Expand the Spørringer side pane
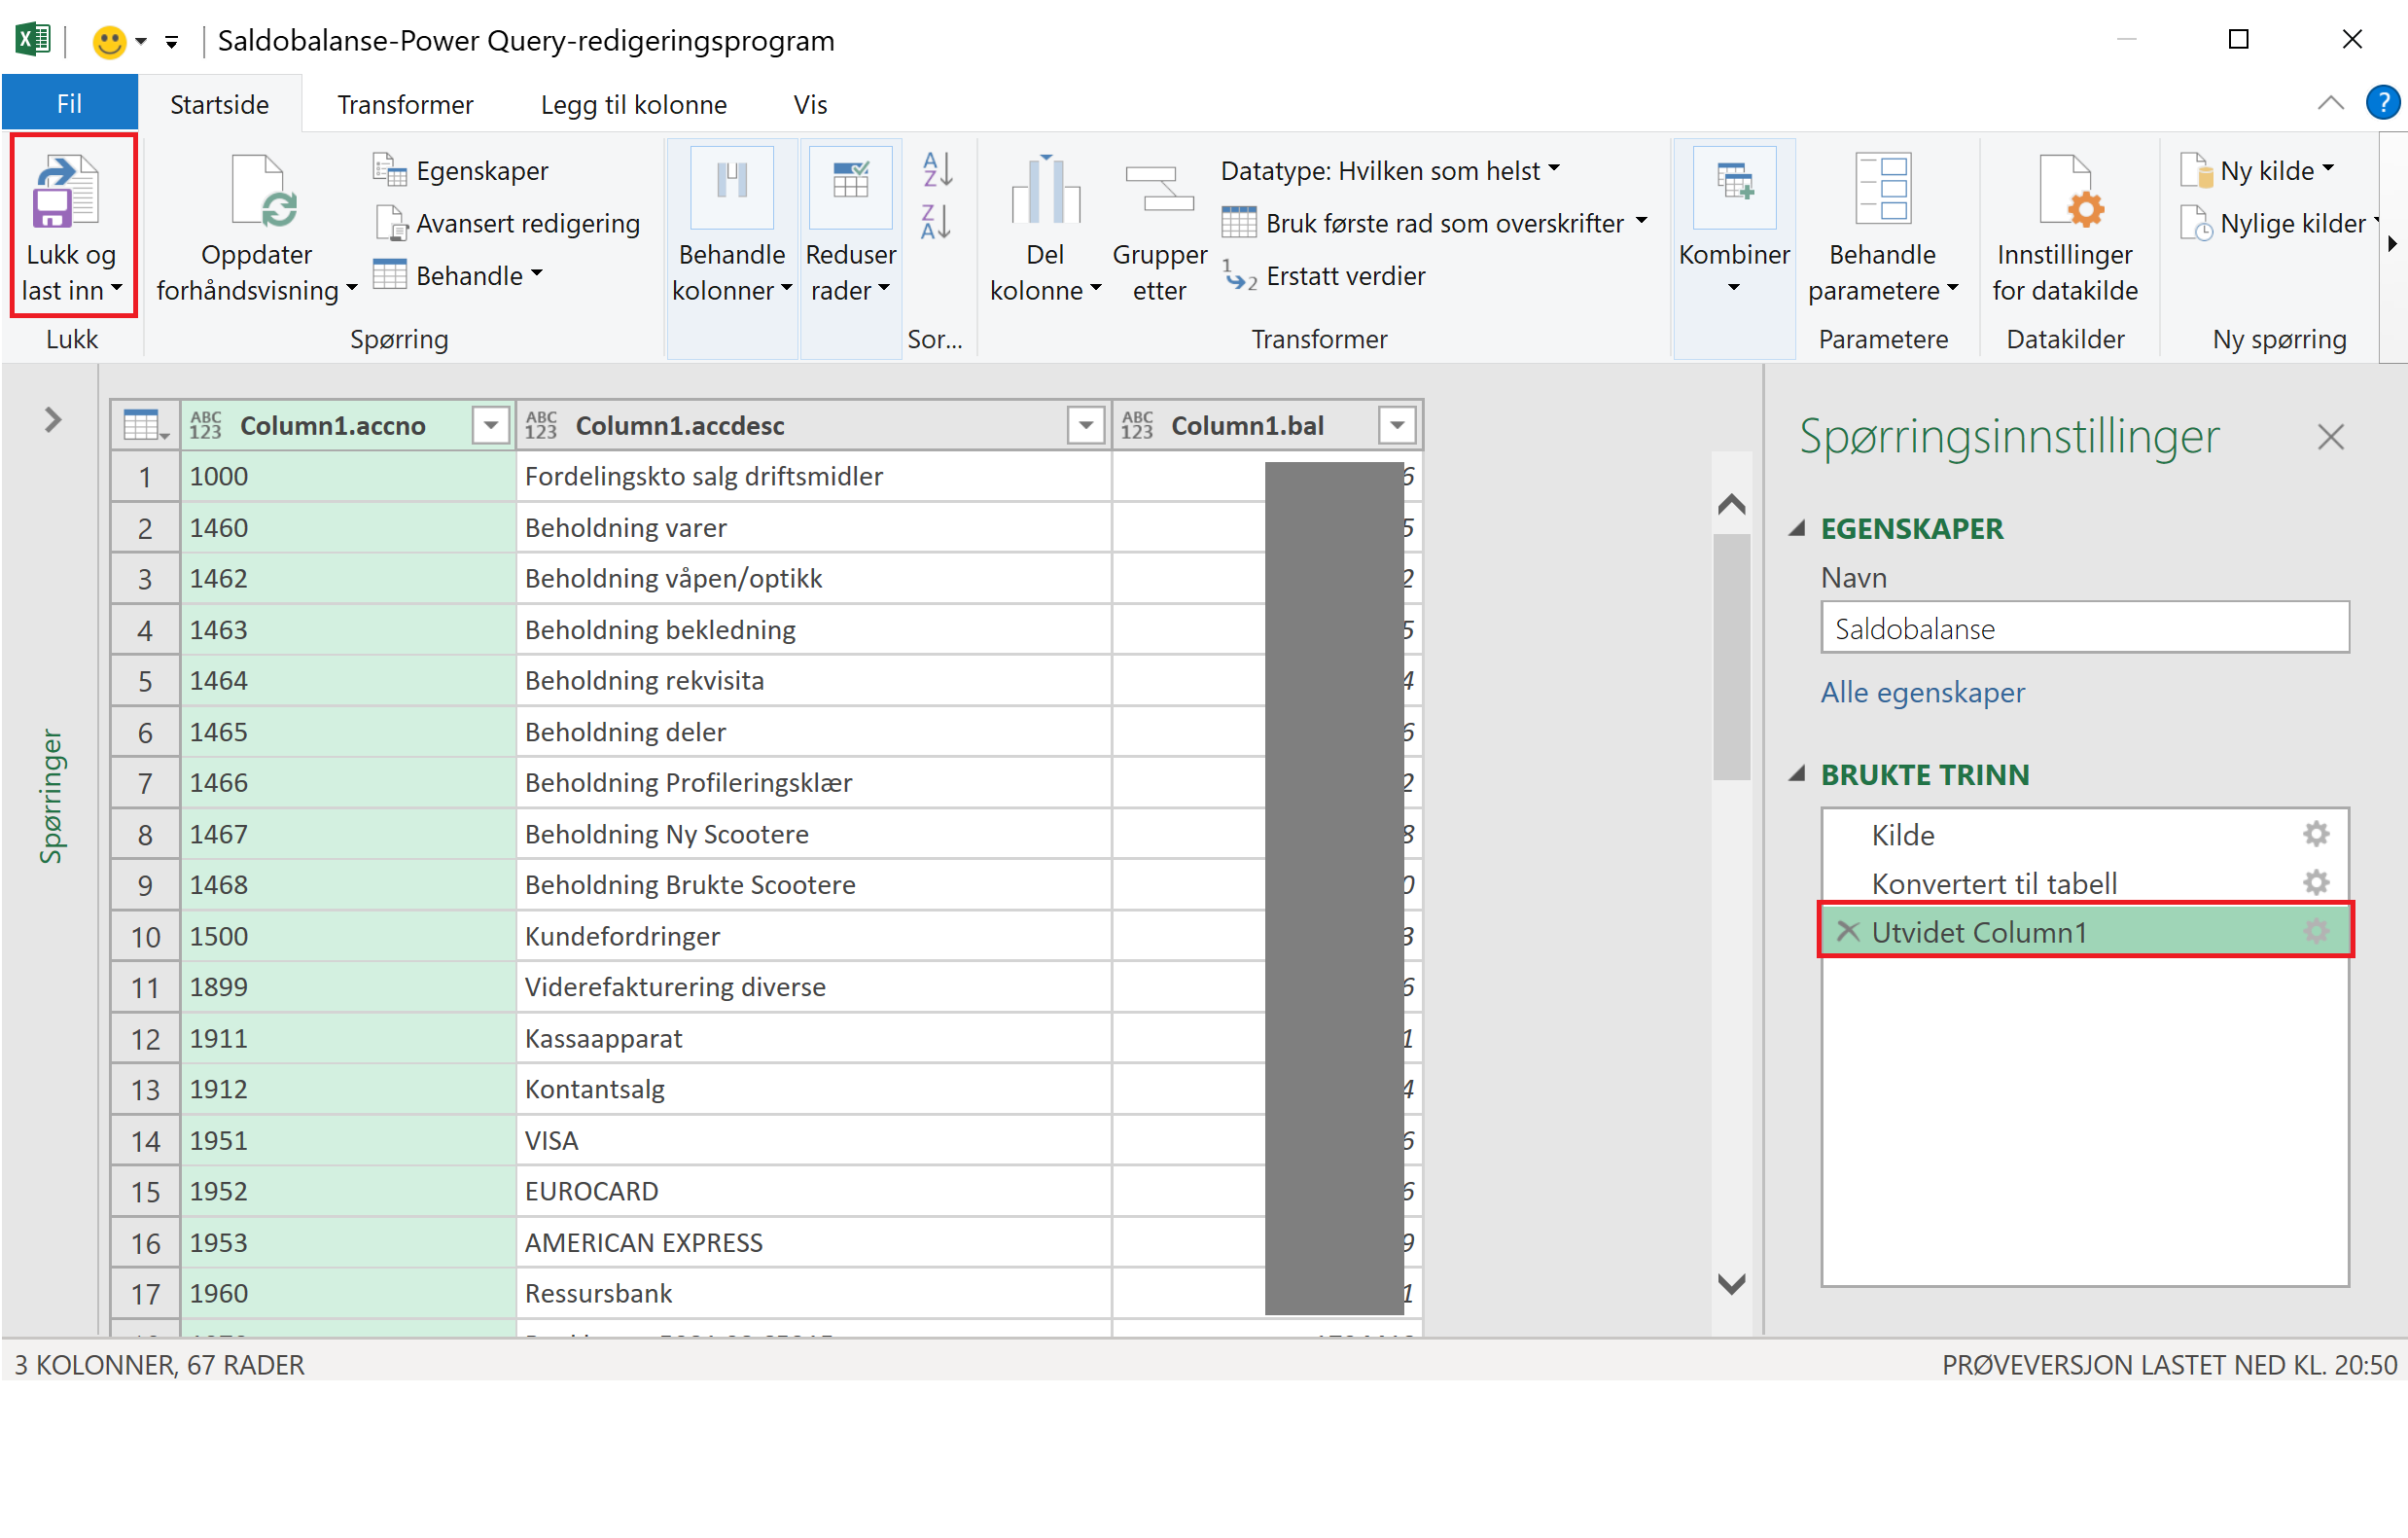Screen dimensions: 2408x1538 [53, 420]
